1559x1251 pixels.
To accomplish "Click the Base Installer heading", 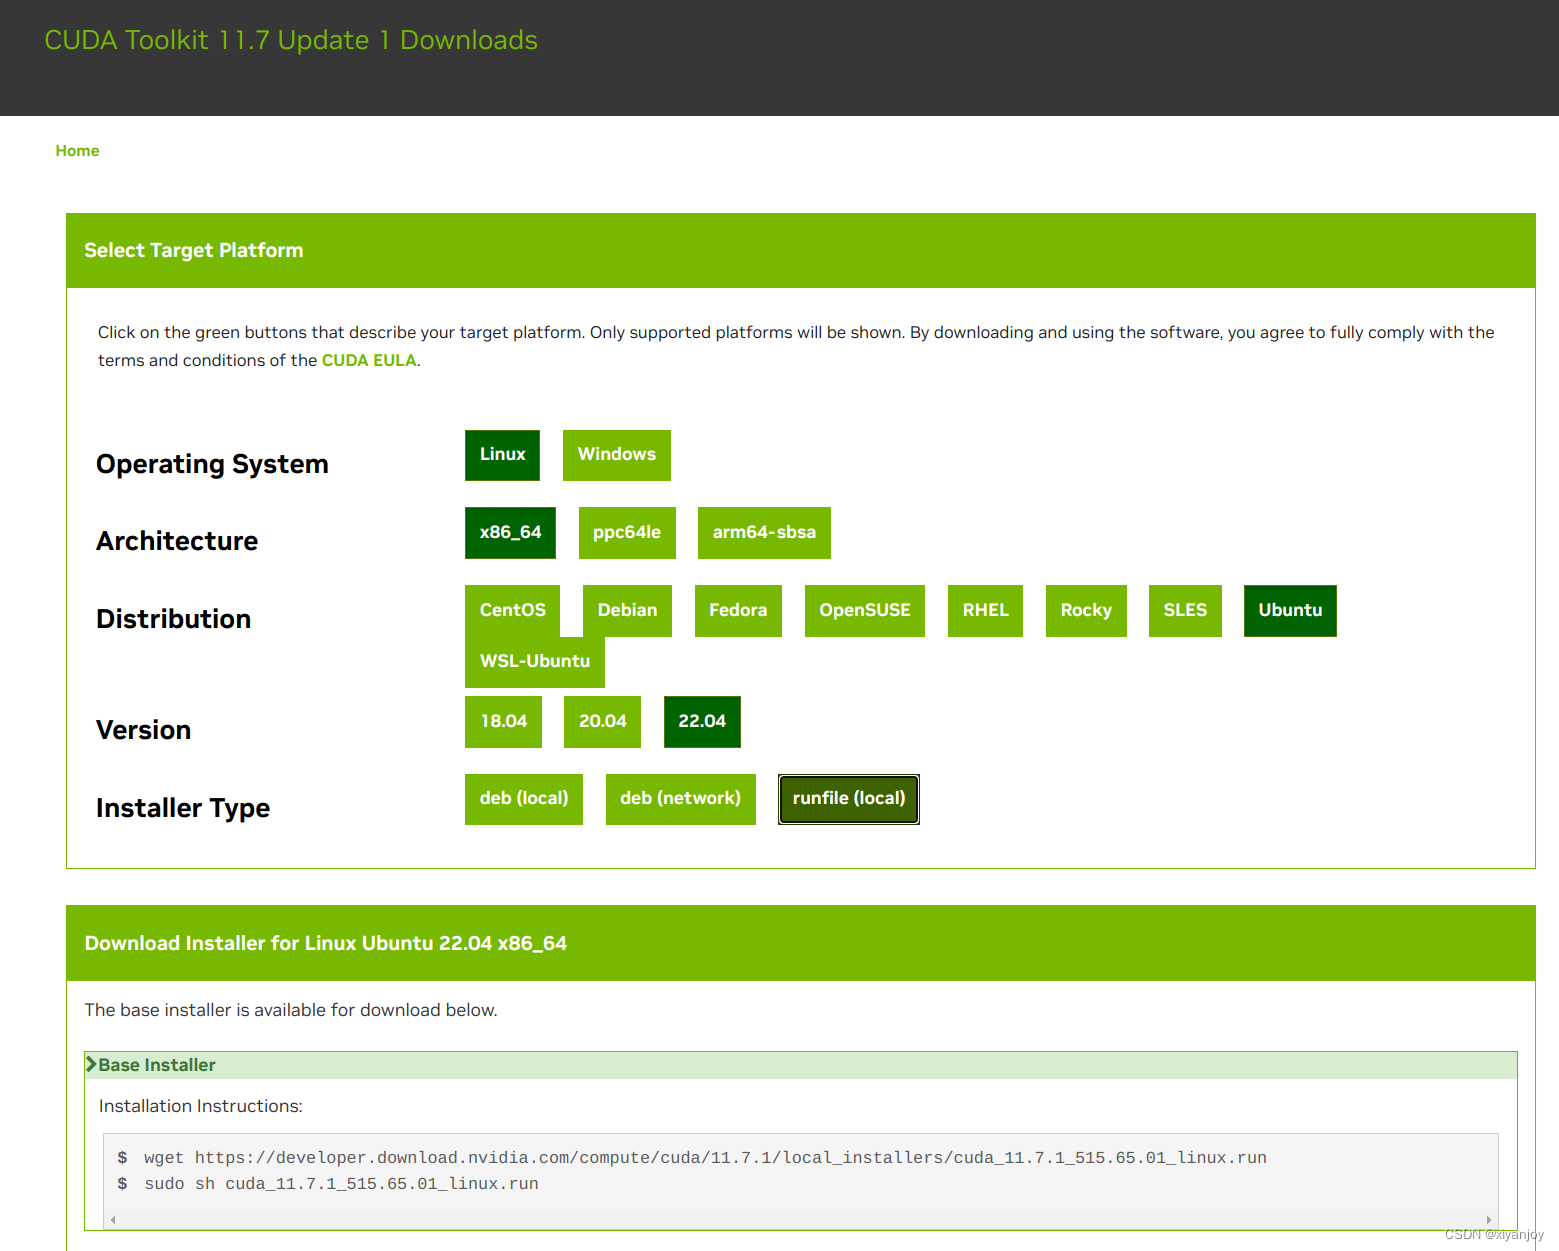I will (157, 1065).
